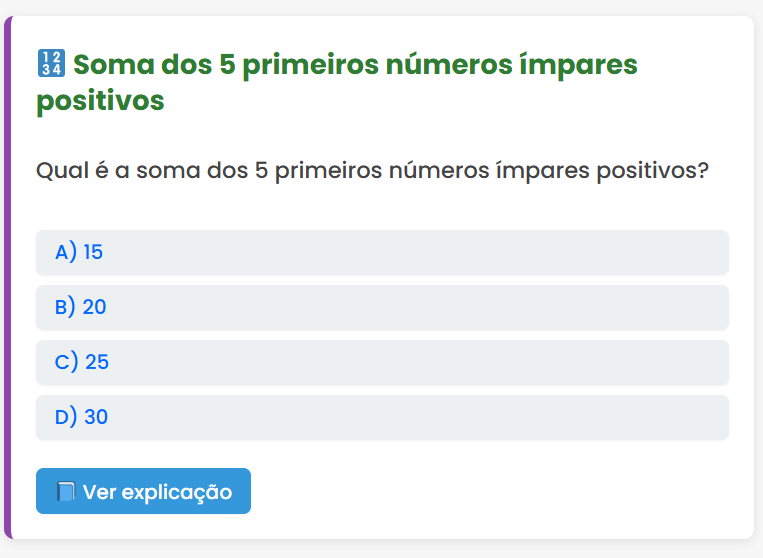Click the word "positivos" in the green heading
This screenshot has height=558, width=763.
(100, 101)
